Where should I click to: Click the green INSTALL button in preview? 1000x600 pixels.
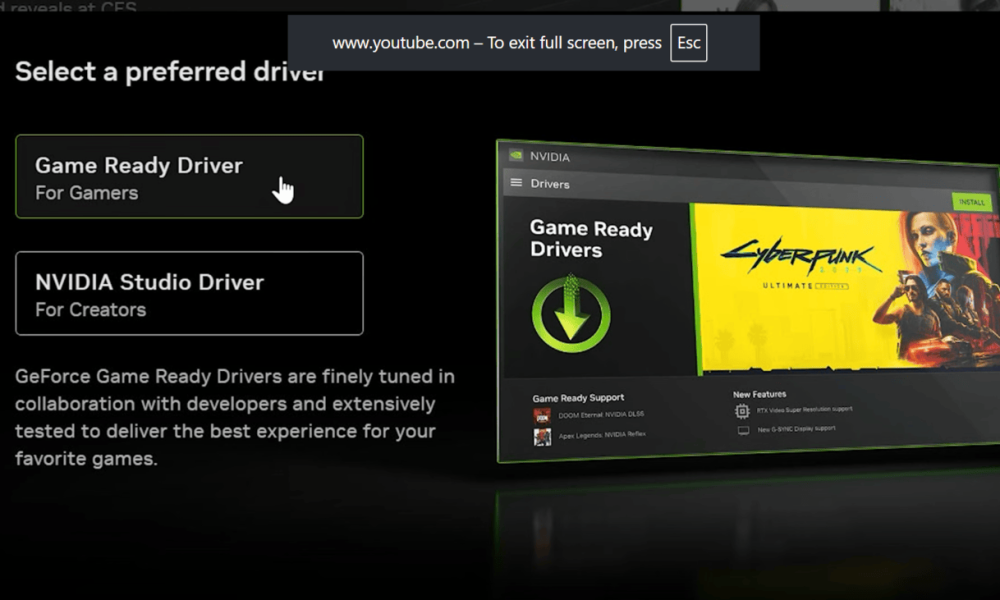tap(971, 202)
